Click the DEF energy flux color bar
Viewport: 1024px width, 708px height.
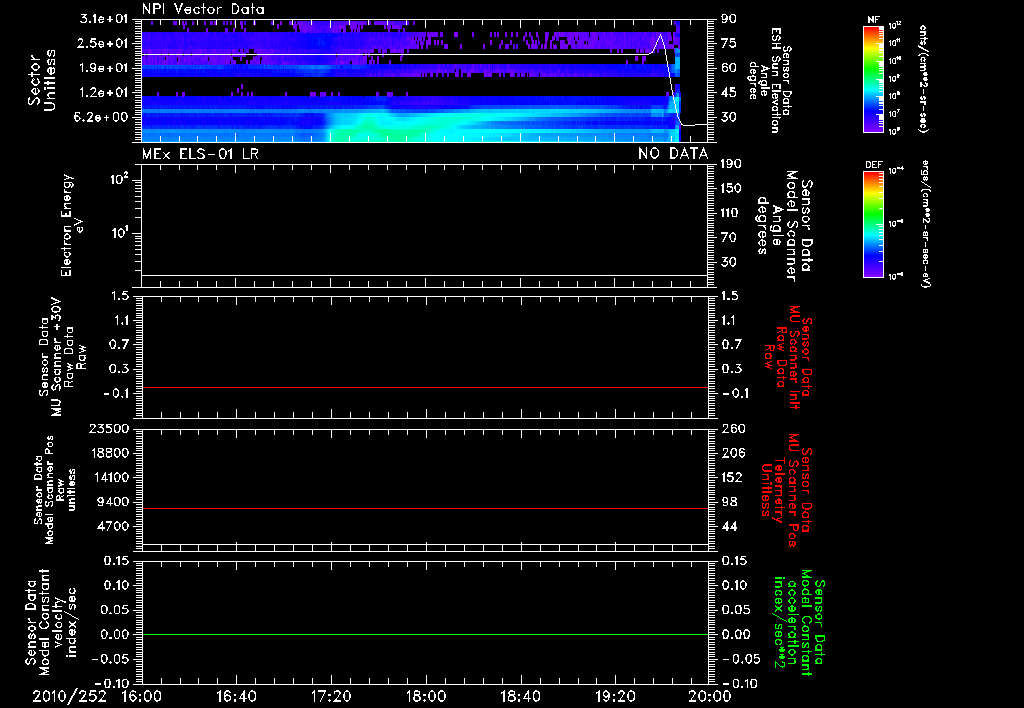click(x=873, y=224)
